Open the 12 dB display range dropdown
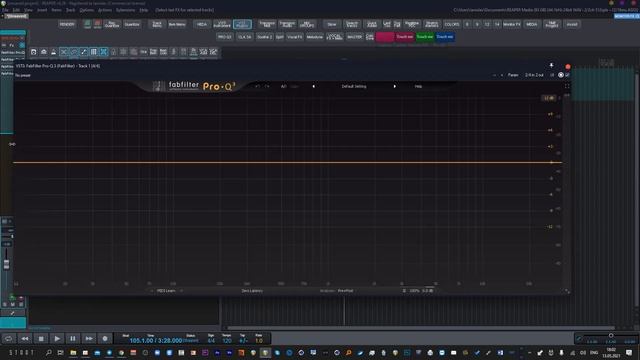This screenshot has width=640, height=360. (549, 98)
